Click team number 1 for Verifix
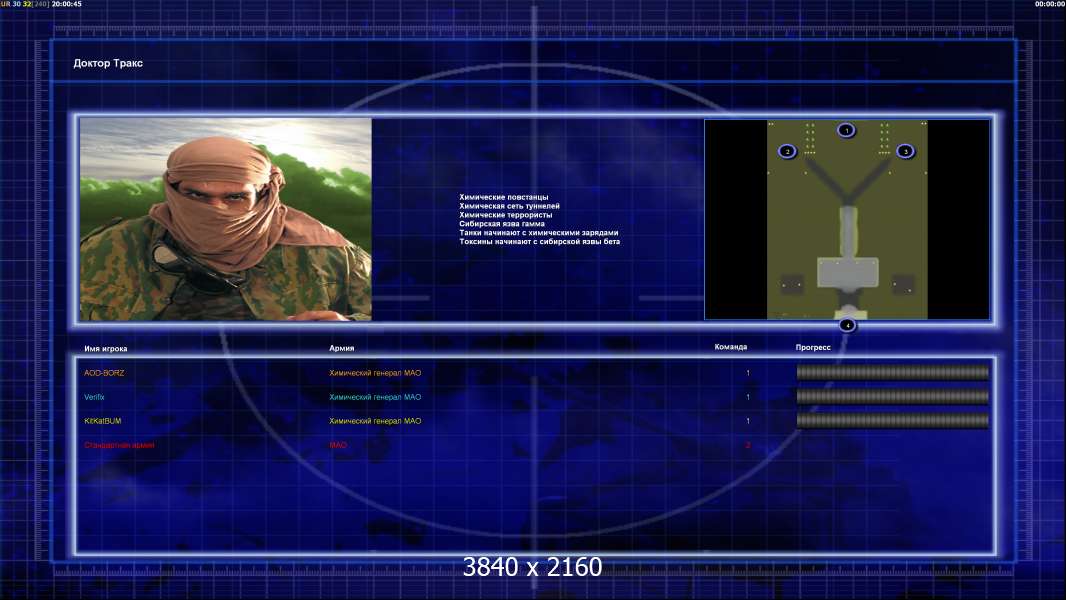The height and width of the screenshot is (600, 1066). pyautogui.click(x=748, y=397)
